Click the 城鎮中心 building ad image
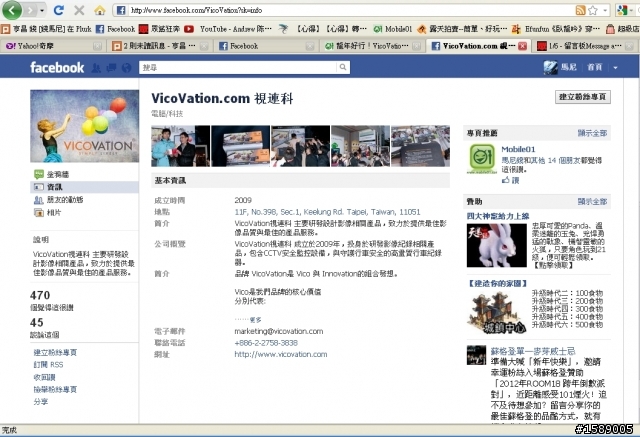Viewport: 640px width, 437px height. [x=497, y=313]
